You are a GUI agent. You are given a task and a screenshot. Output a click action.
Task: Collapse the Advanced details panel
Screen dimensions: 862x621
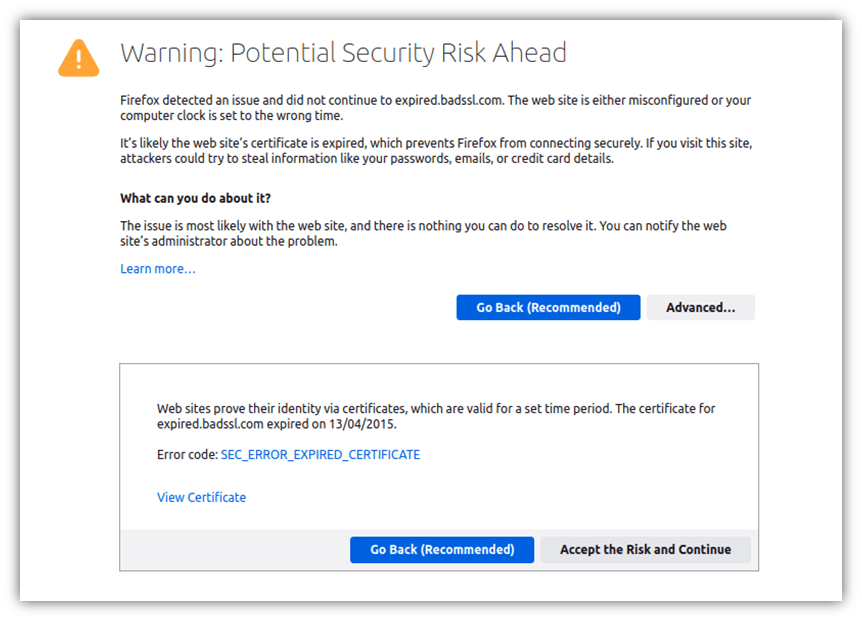tap(700, 307)
